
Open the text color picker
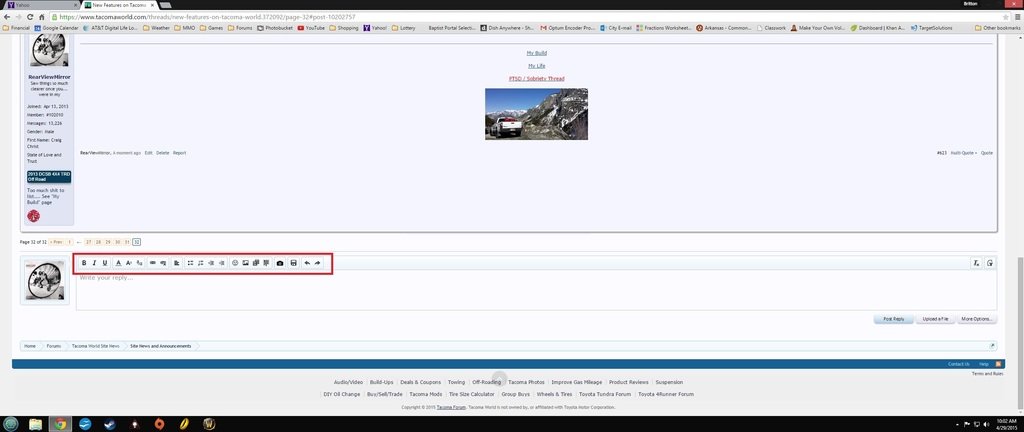(118, 263)
